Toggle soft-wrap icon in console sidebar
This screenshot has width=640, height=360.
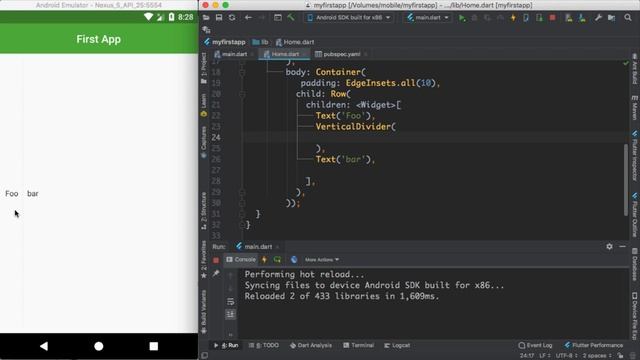pos(231,302)
